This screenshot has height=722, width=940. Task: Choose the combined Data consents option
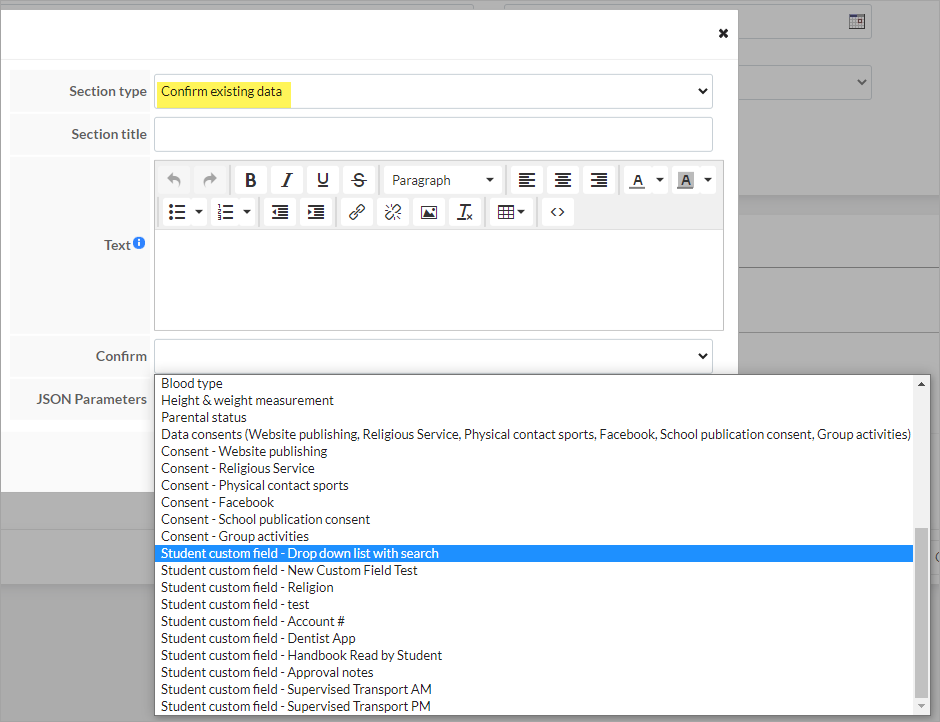tap(534, 434)
